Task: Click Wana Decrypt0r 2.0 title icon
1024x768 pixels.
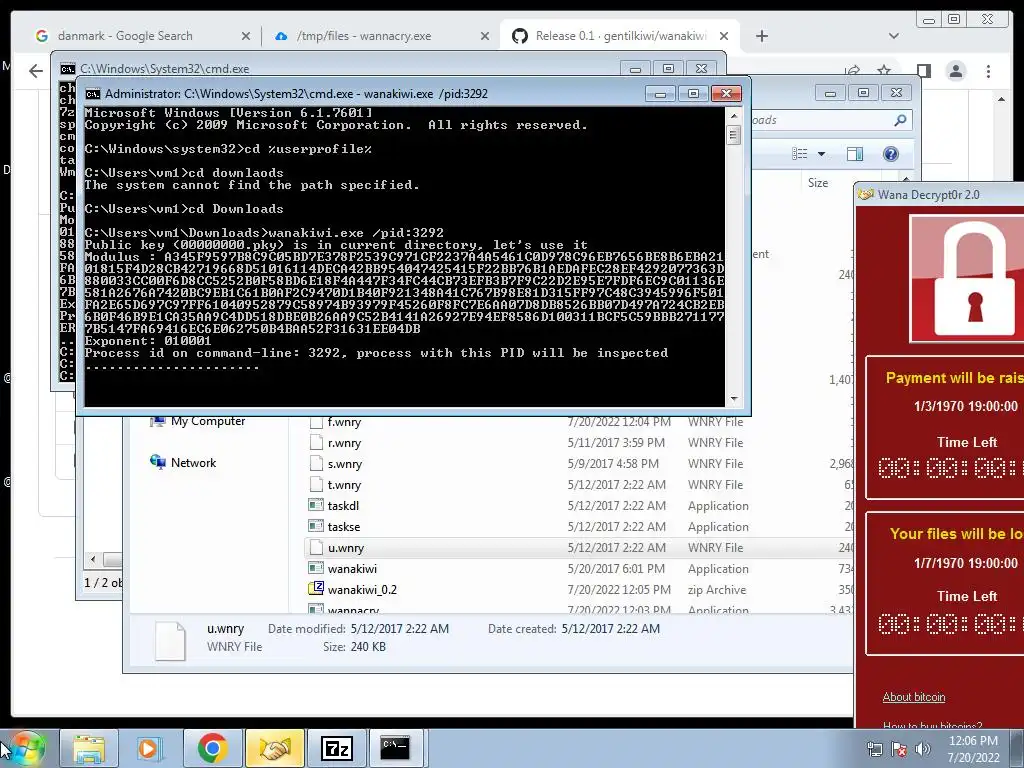Action: pyautogui.click(x=866, y=195)
